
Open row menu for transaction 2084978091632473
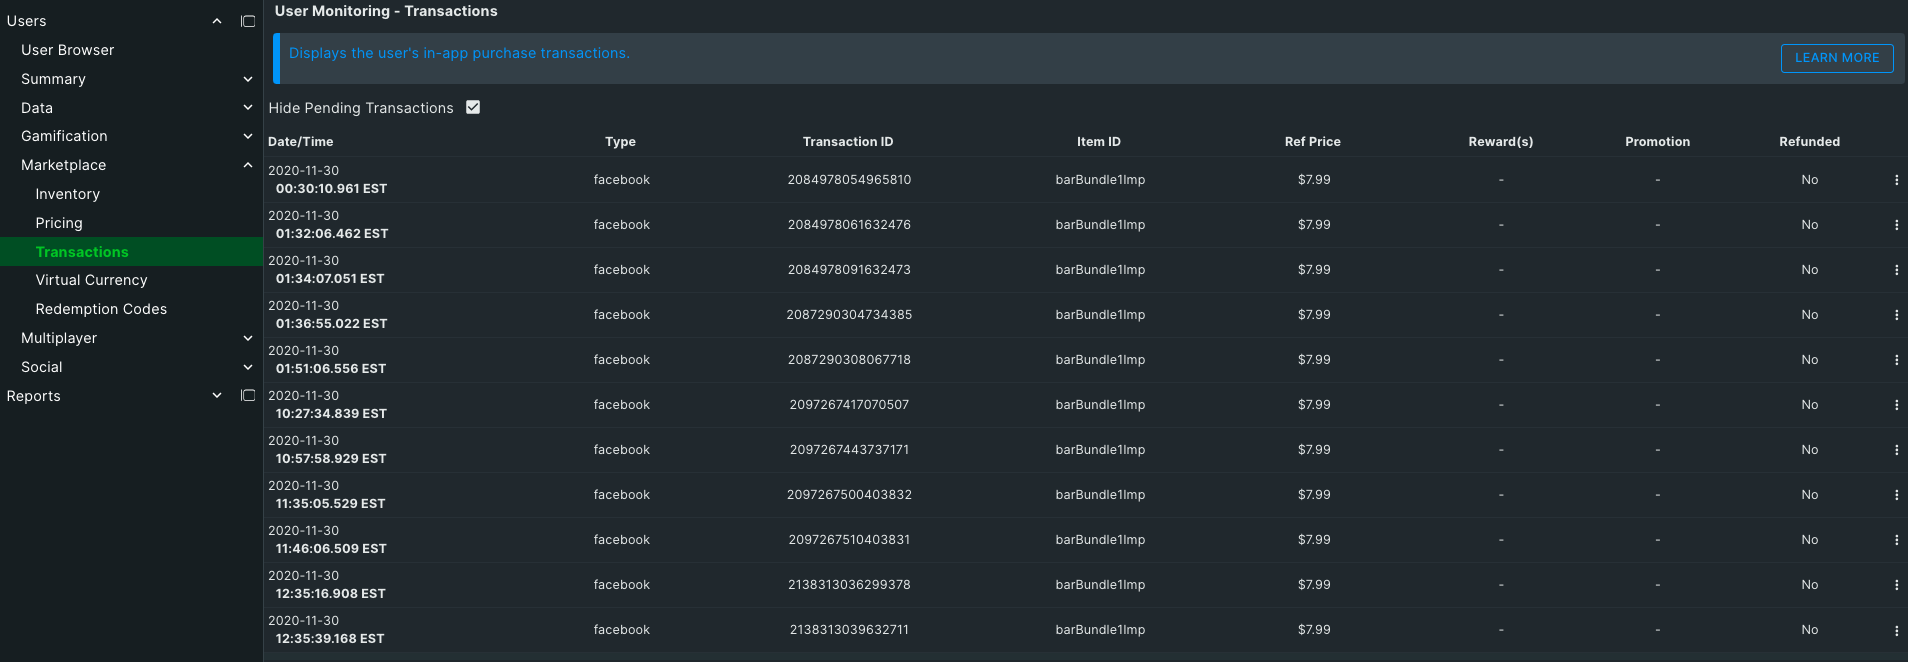coord(1896,270)
